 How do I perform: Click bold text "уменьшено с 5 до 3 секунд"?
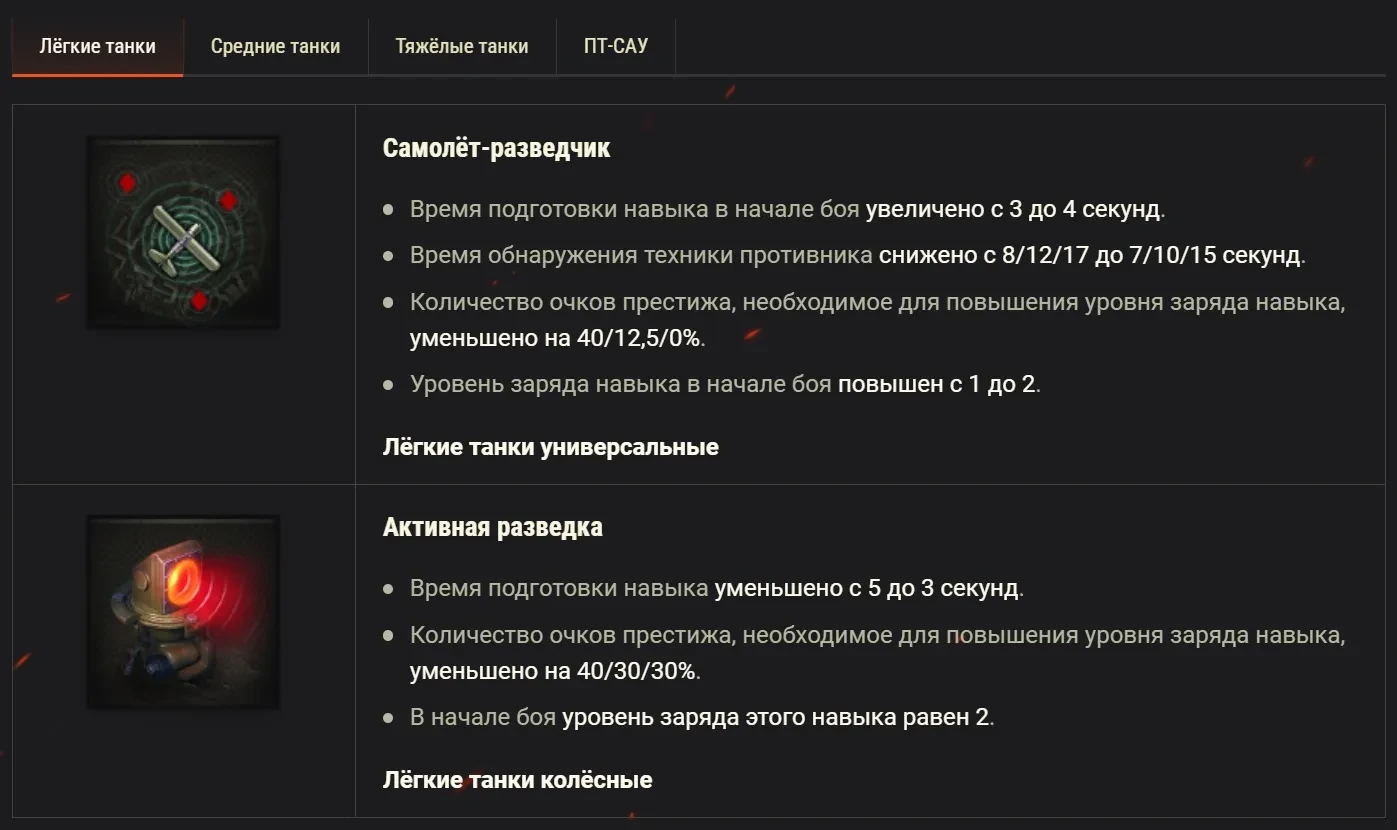tap(866, 588)
